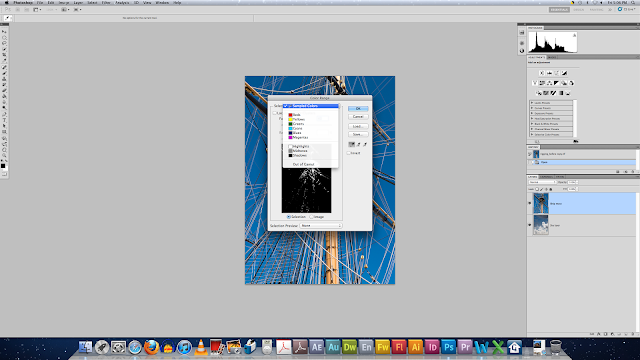Click the Brightness/Contrast adjustment icon

point(542,73)
